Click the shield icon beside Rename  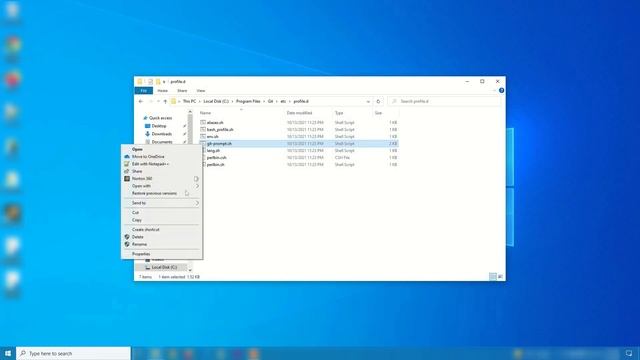(x=127, y=244)
